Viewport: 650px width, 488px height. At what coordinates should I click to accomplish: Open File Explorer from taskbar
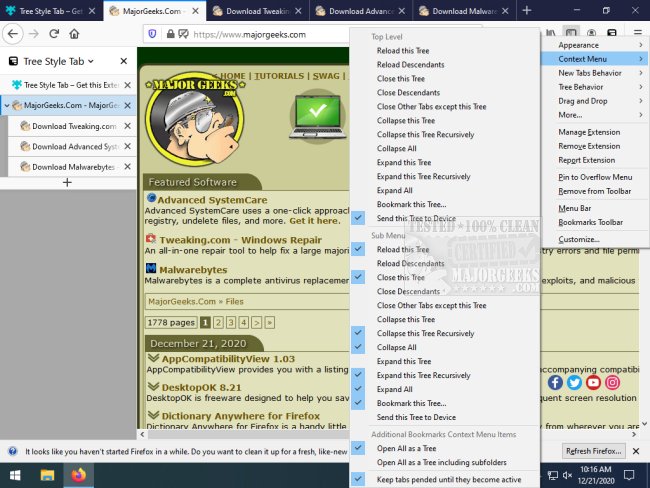coord(47,475)
